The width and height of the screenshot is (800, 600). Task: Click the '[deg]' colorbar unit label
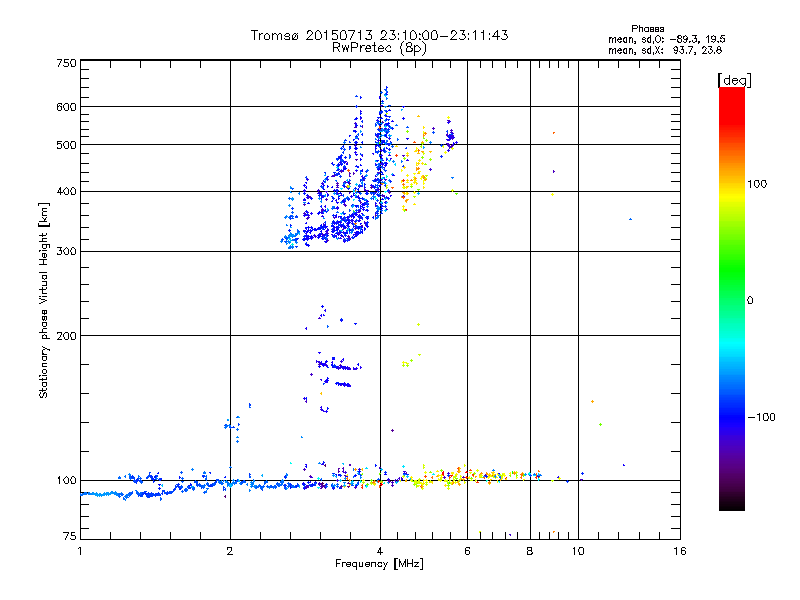pos(734,80)
